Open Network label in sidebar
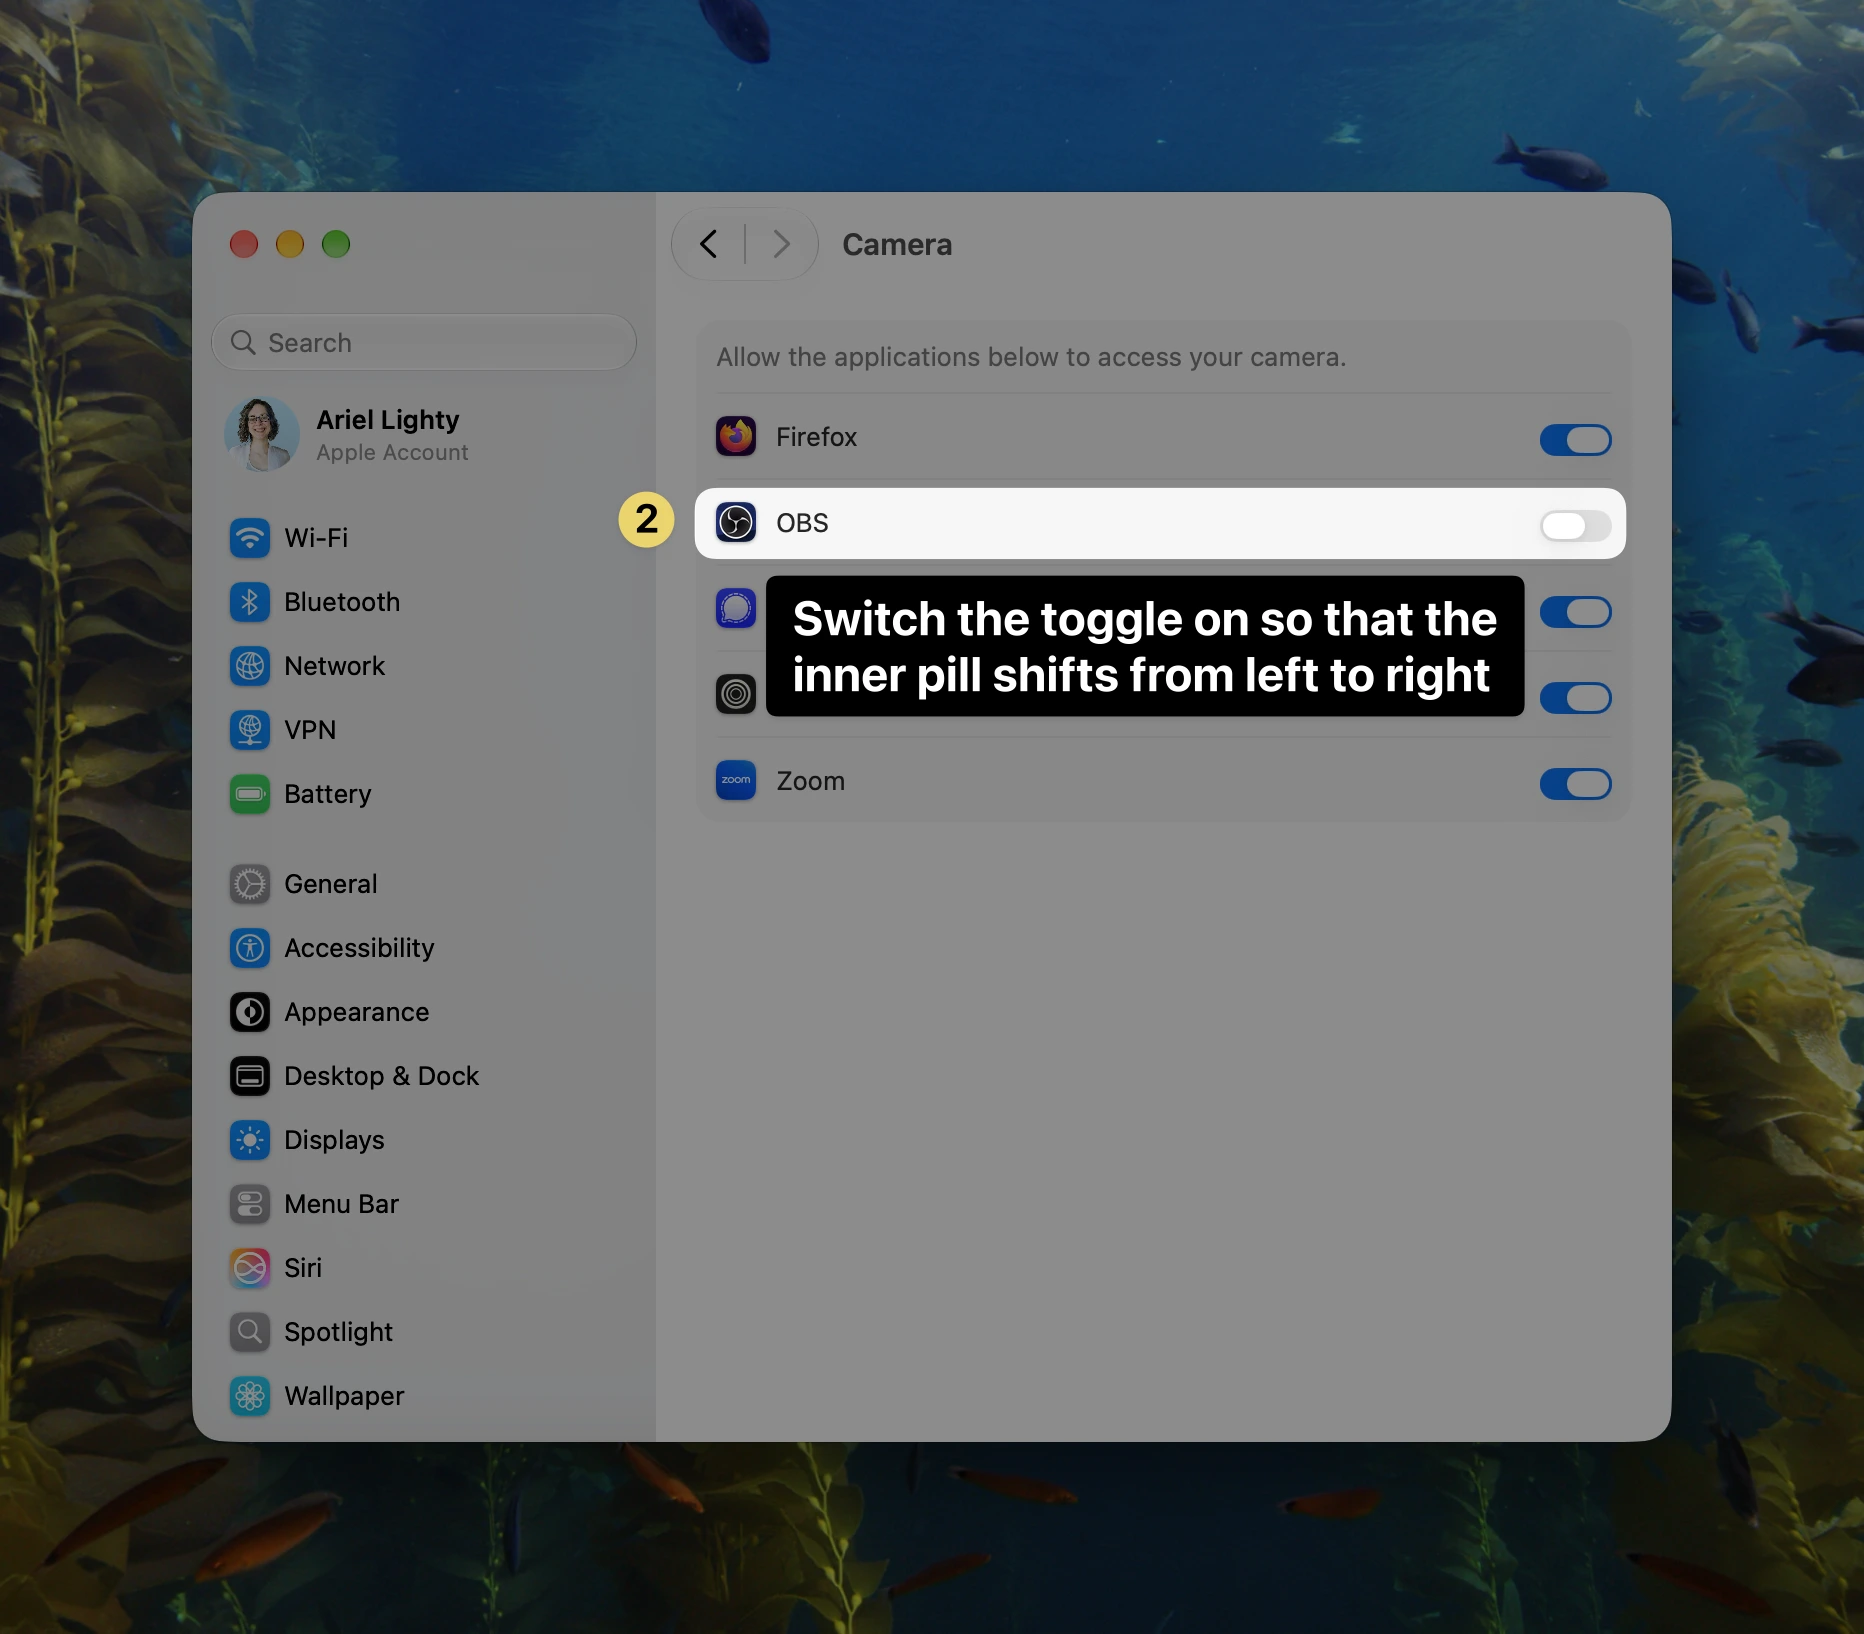Screen dimensions: 1864x1634 [x=334, y=666]
